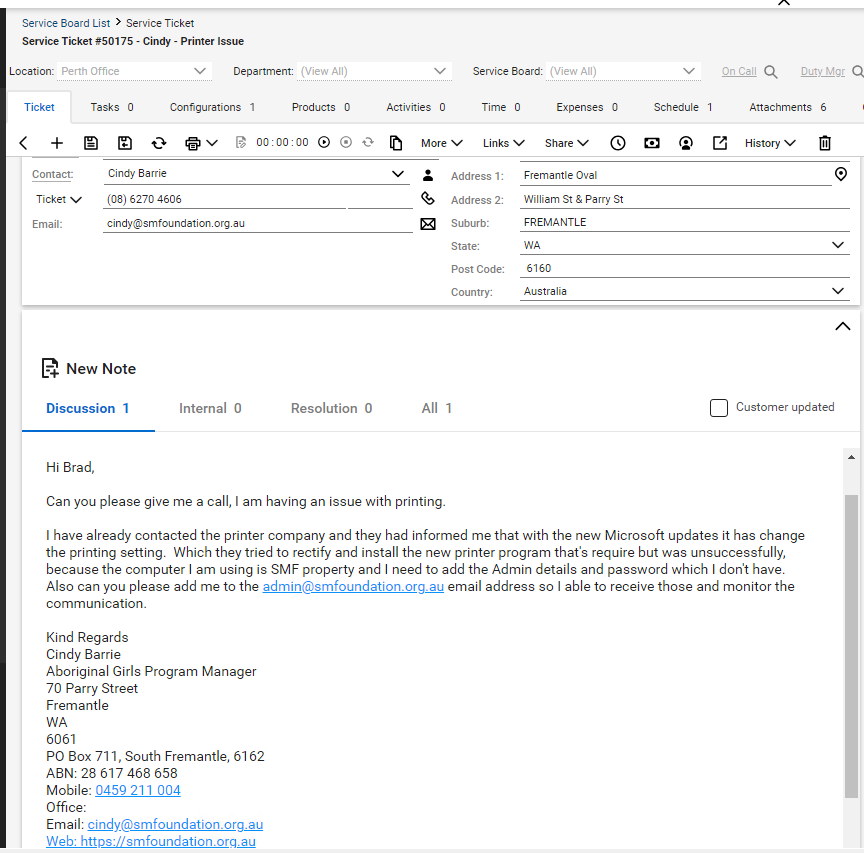864x853 pixels.
Task: Click the expense money icon in toolbar
Action: click(x=652, y=143)
